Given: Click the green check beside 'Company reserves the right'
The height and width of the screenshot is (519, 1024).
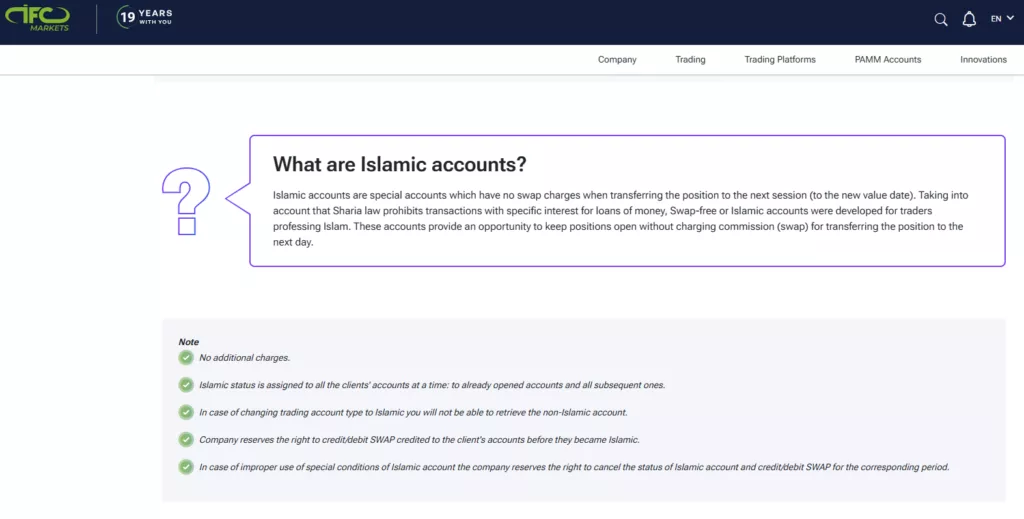Looking at the screenshot, I should tap(186, 440).
